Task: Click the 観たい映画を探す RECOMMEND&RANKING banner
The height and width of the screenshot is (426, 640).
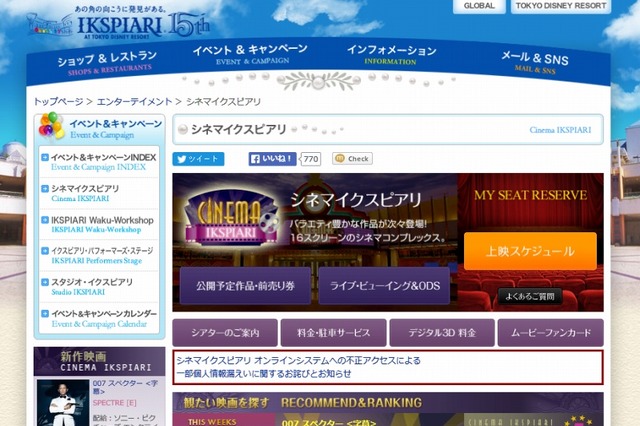Action: coord(388,403)
